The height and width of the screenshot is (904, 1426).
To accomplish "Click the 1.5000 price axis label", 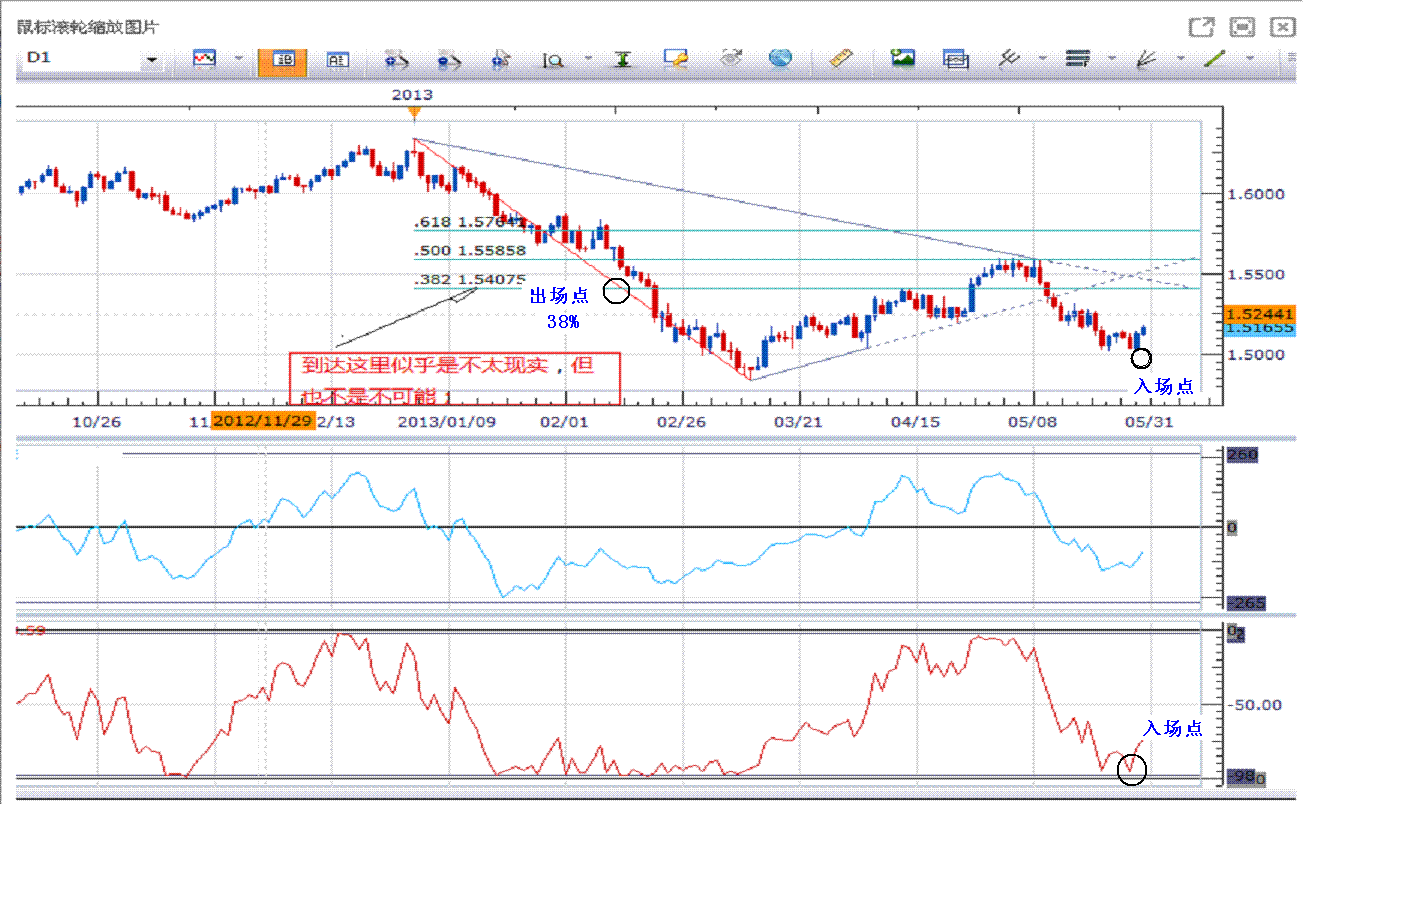I will click(1256, 354).
